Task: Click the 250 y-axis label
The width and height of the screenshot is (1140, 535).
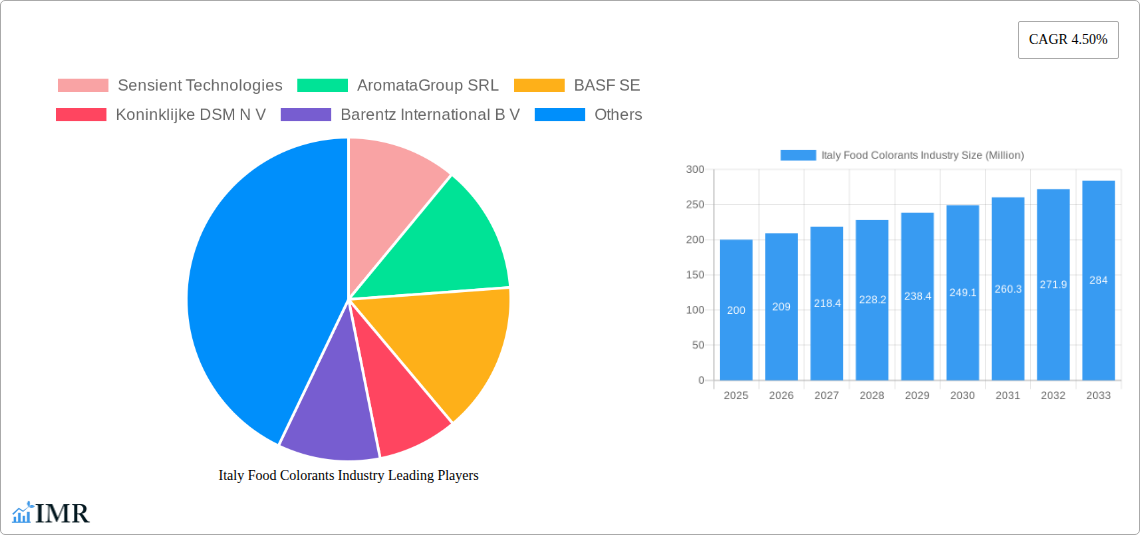Action: point(695,205)
